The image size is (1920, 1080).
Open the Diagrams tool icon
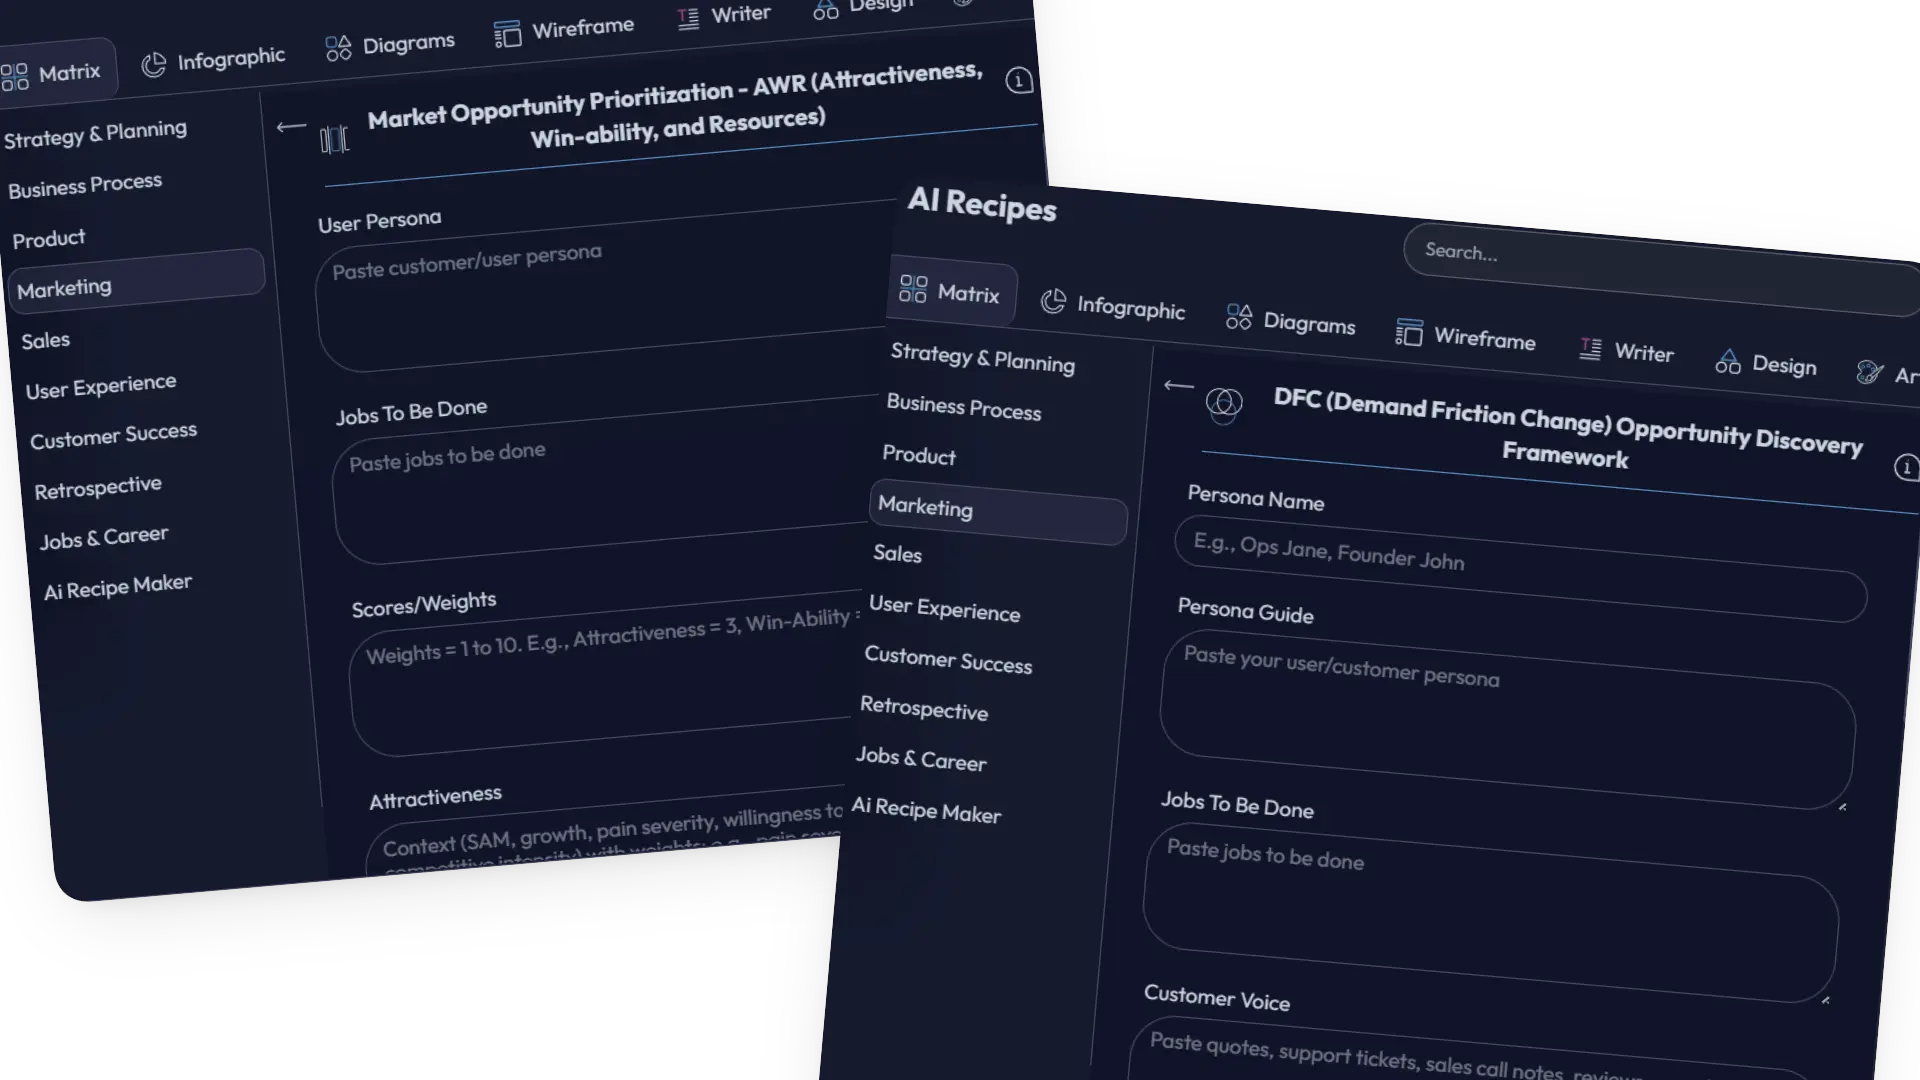pyautogui.click(x=1239, y=316)
